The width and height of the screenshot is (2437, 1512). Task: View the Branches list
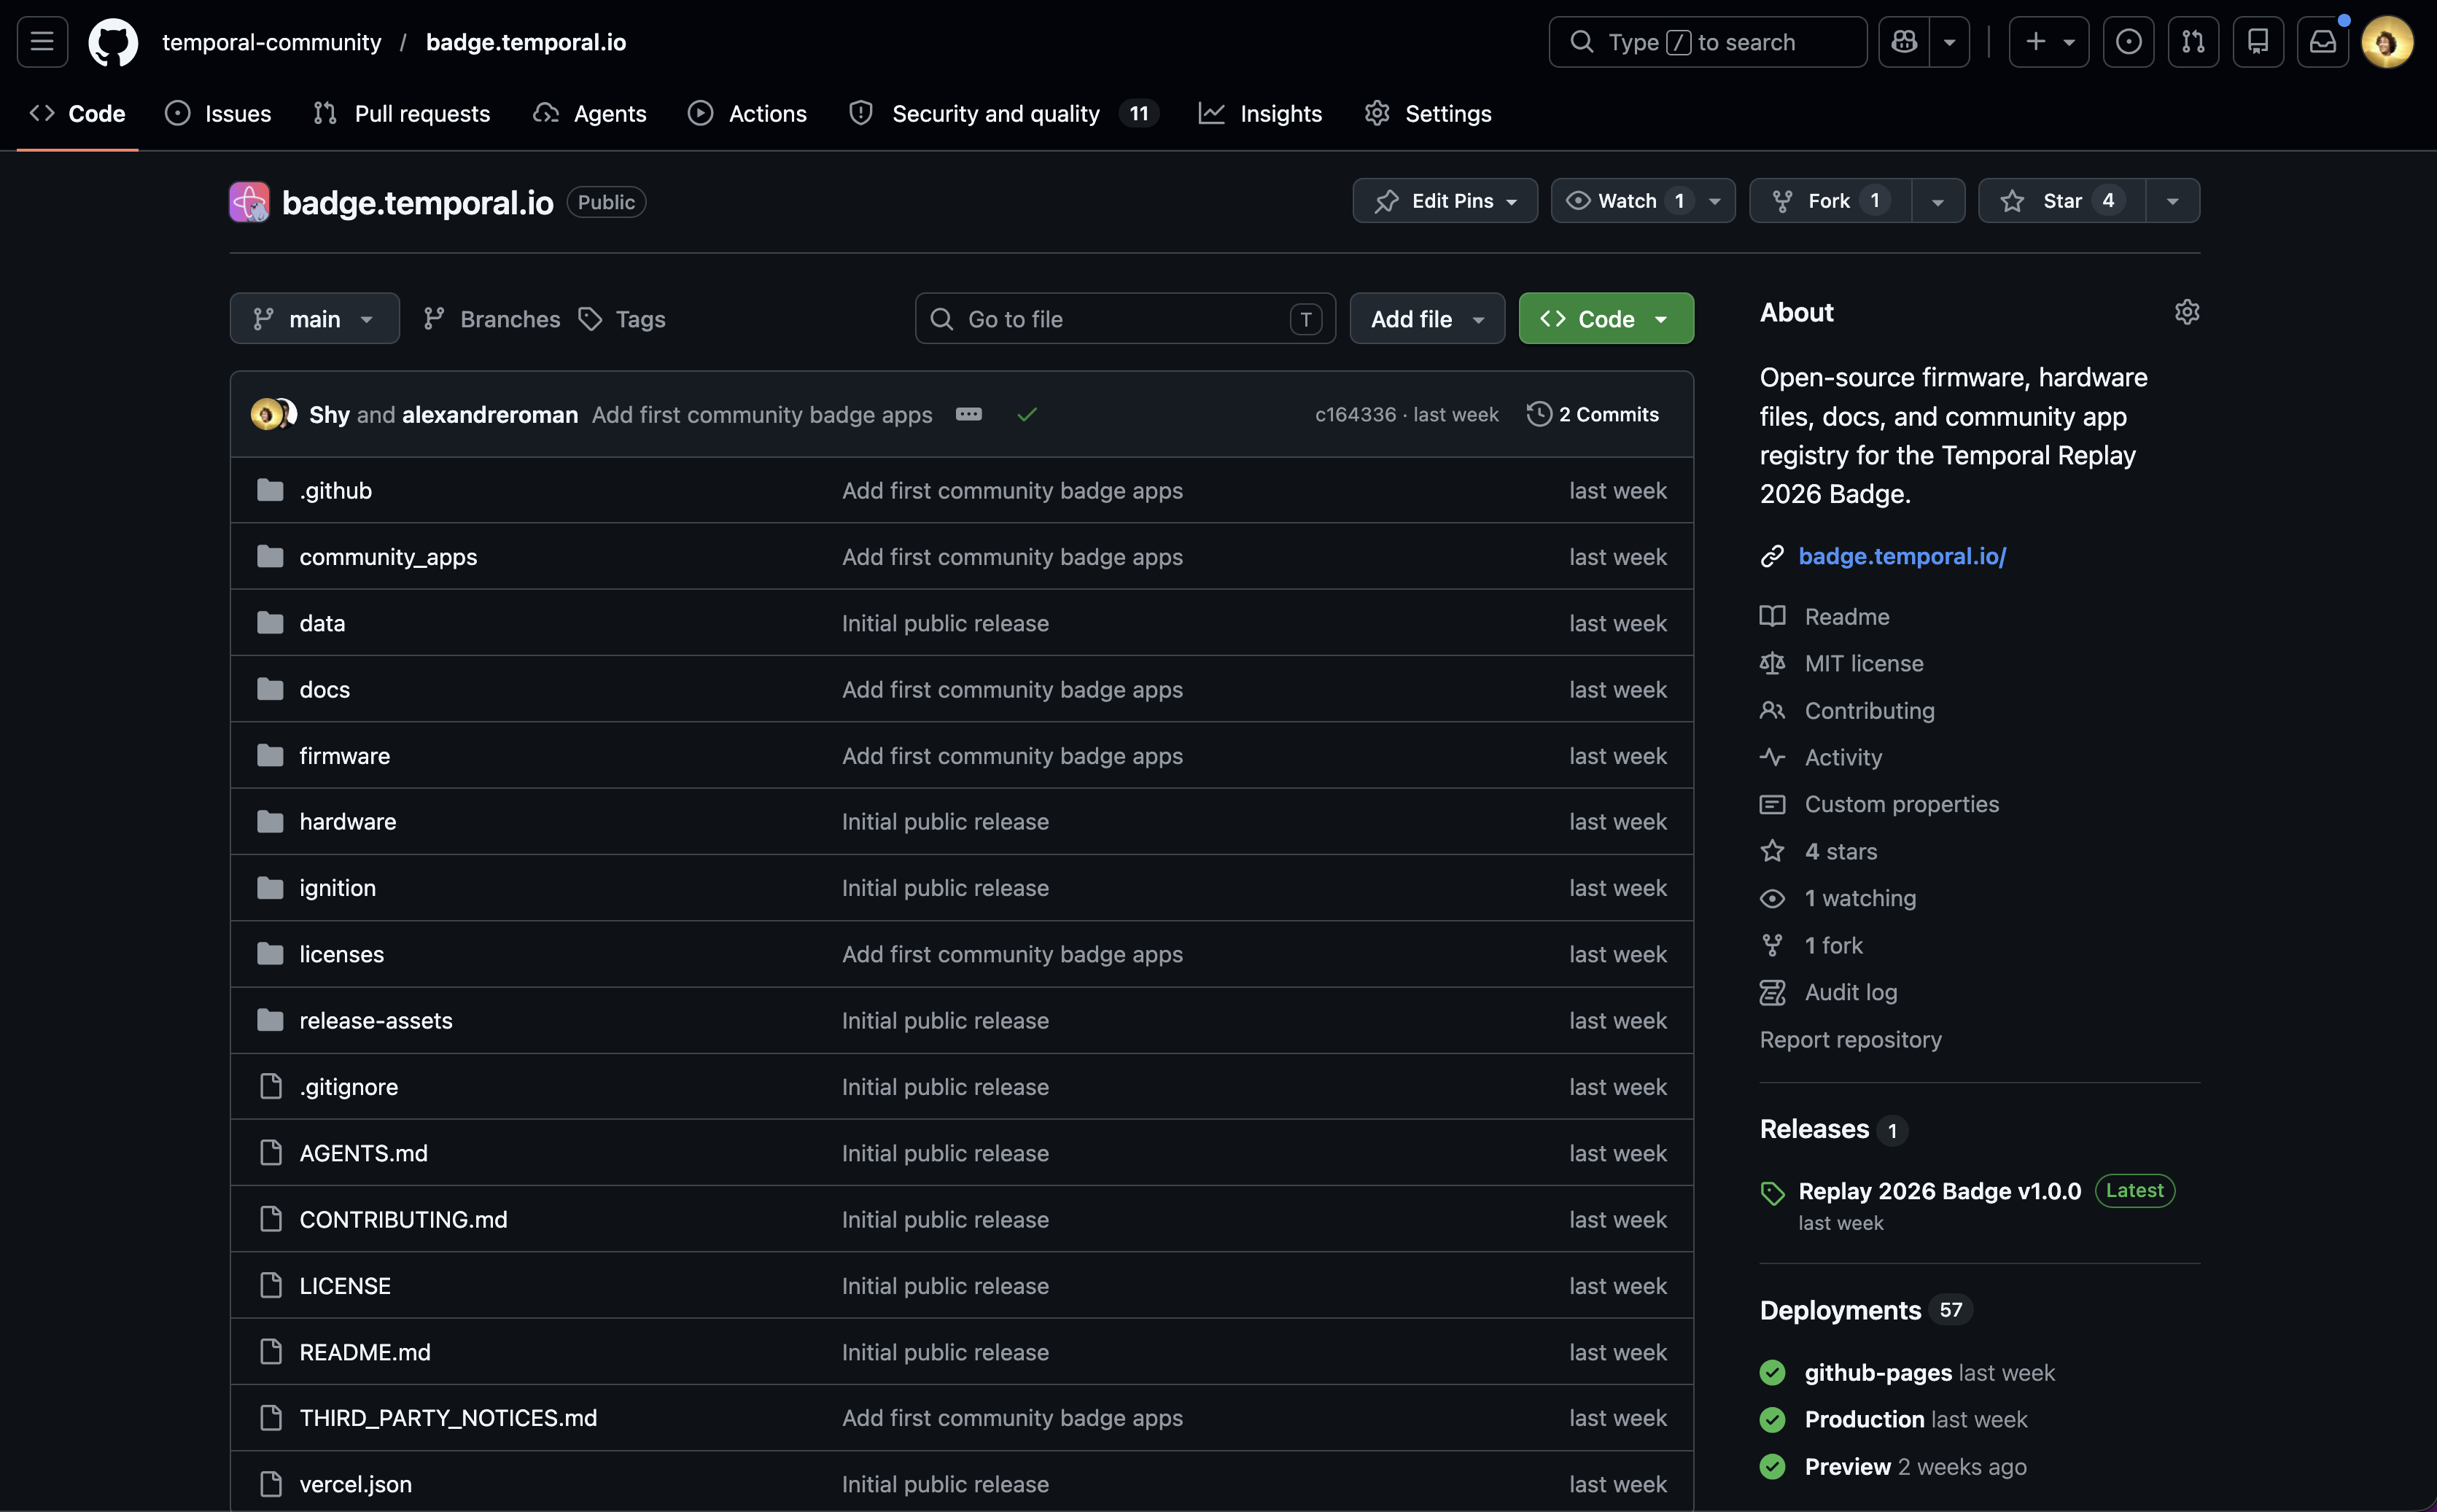click(x=491, y=319)
